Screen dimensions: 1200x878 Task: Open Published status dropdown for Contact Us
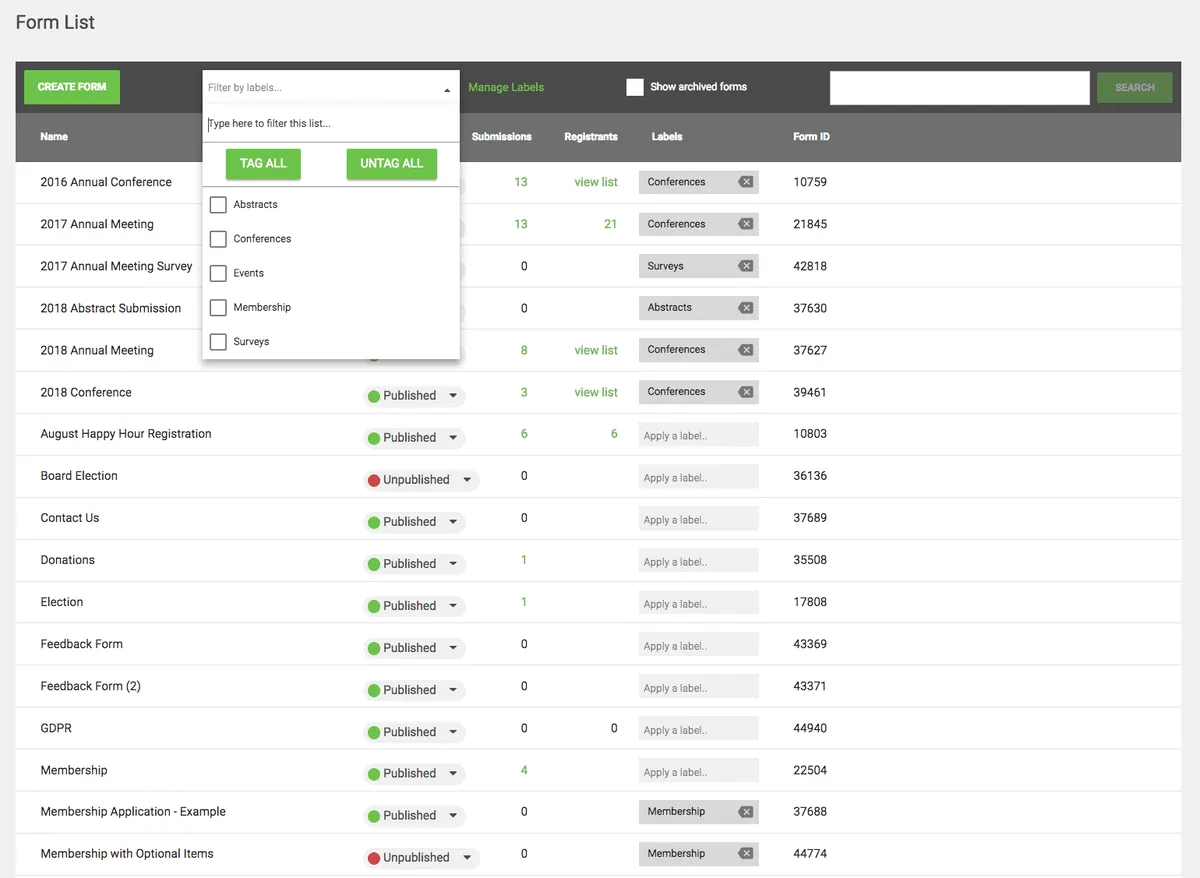point(453,522)
